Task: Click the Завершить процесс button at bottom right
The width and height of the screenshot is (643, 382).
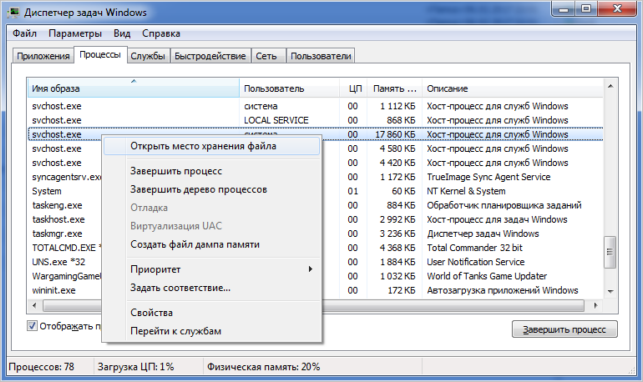Action: [x=565, y=330]
